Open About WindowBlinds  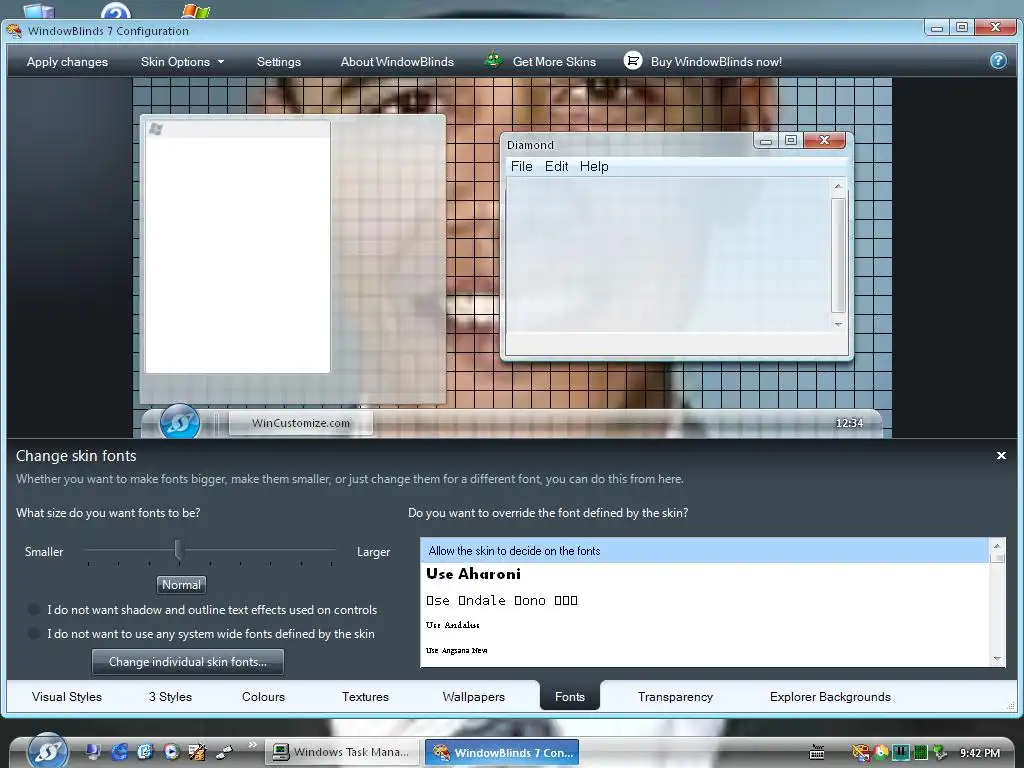pyautogui.click(x=397, y=61)
